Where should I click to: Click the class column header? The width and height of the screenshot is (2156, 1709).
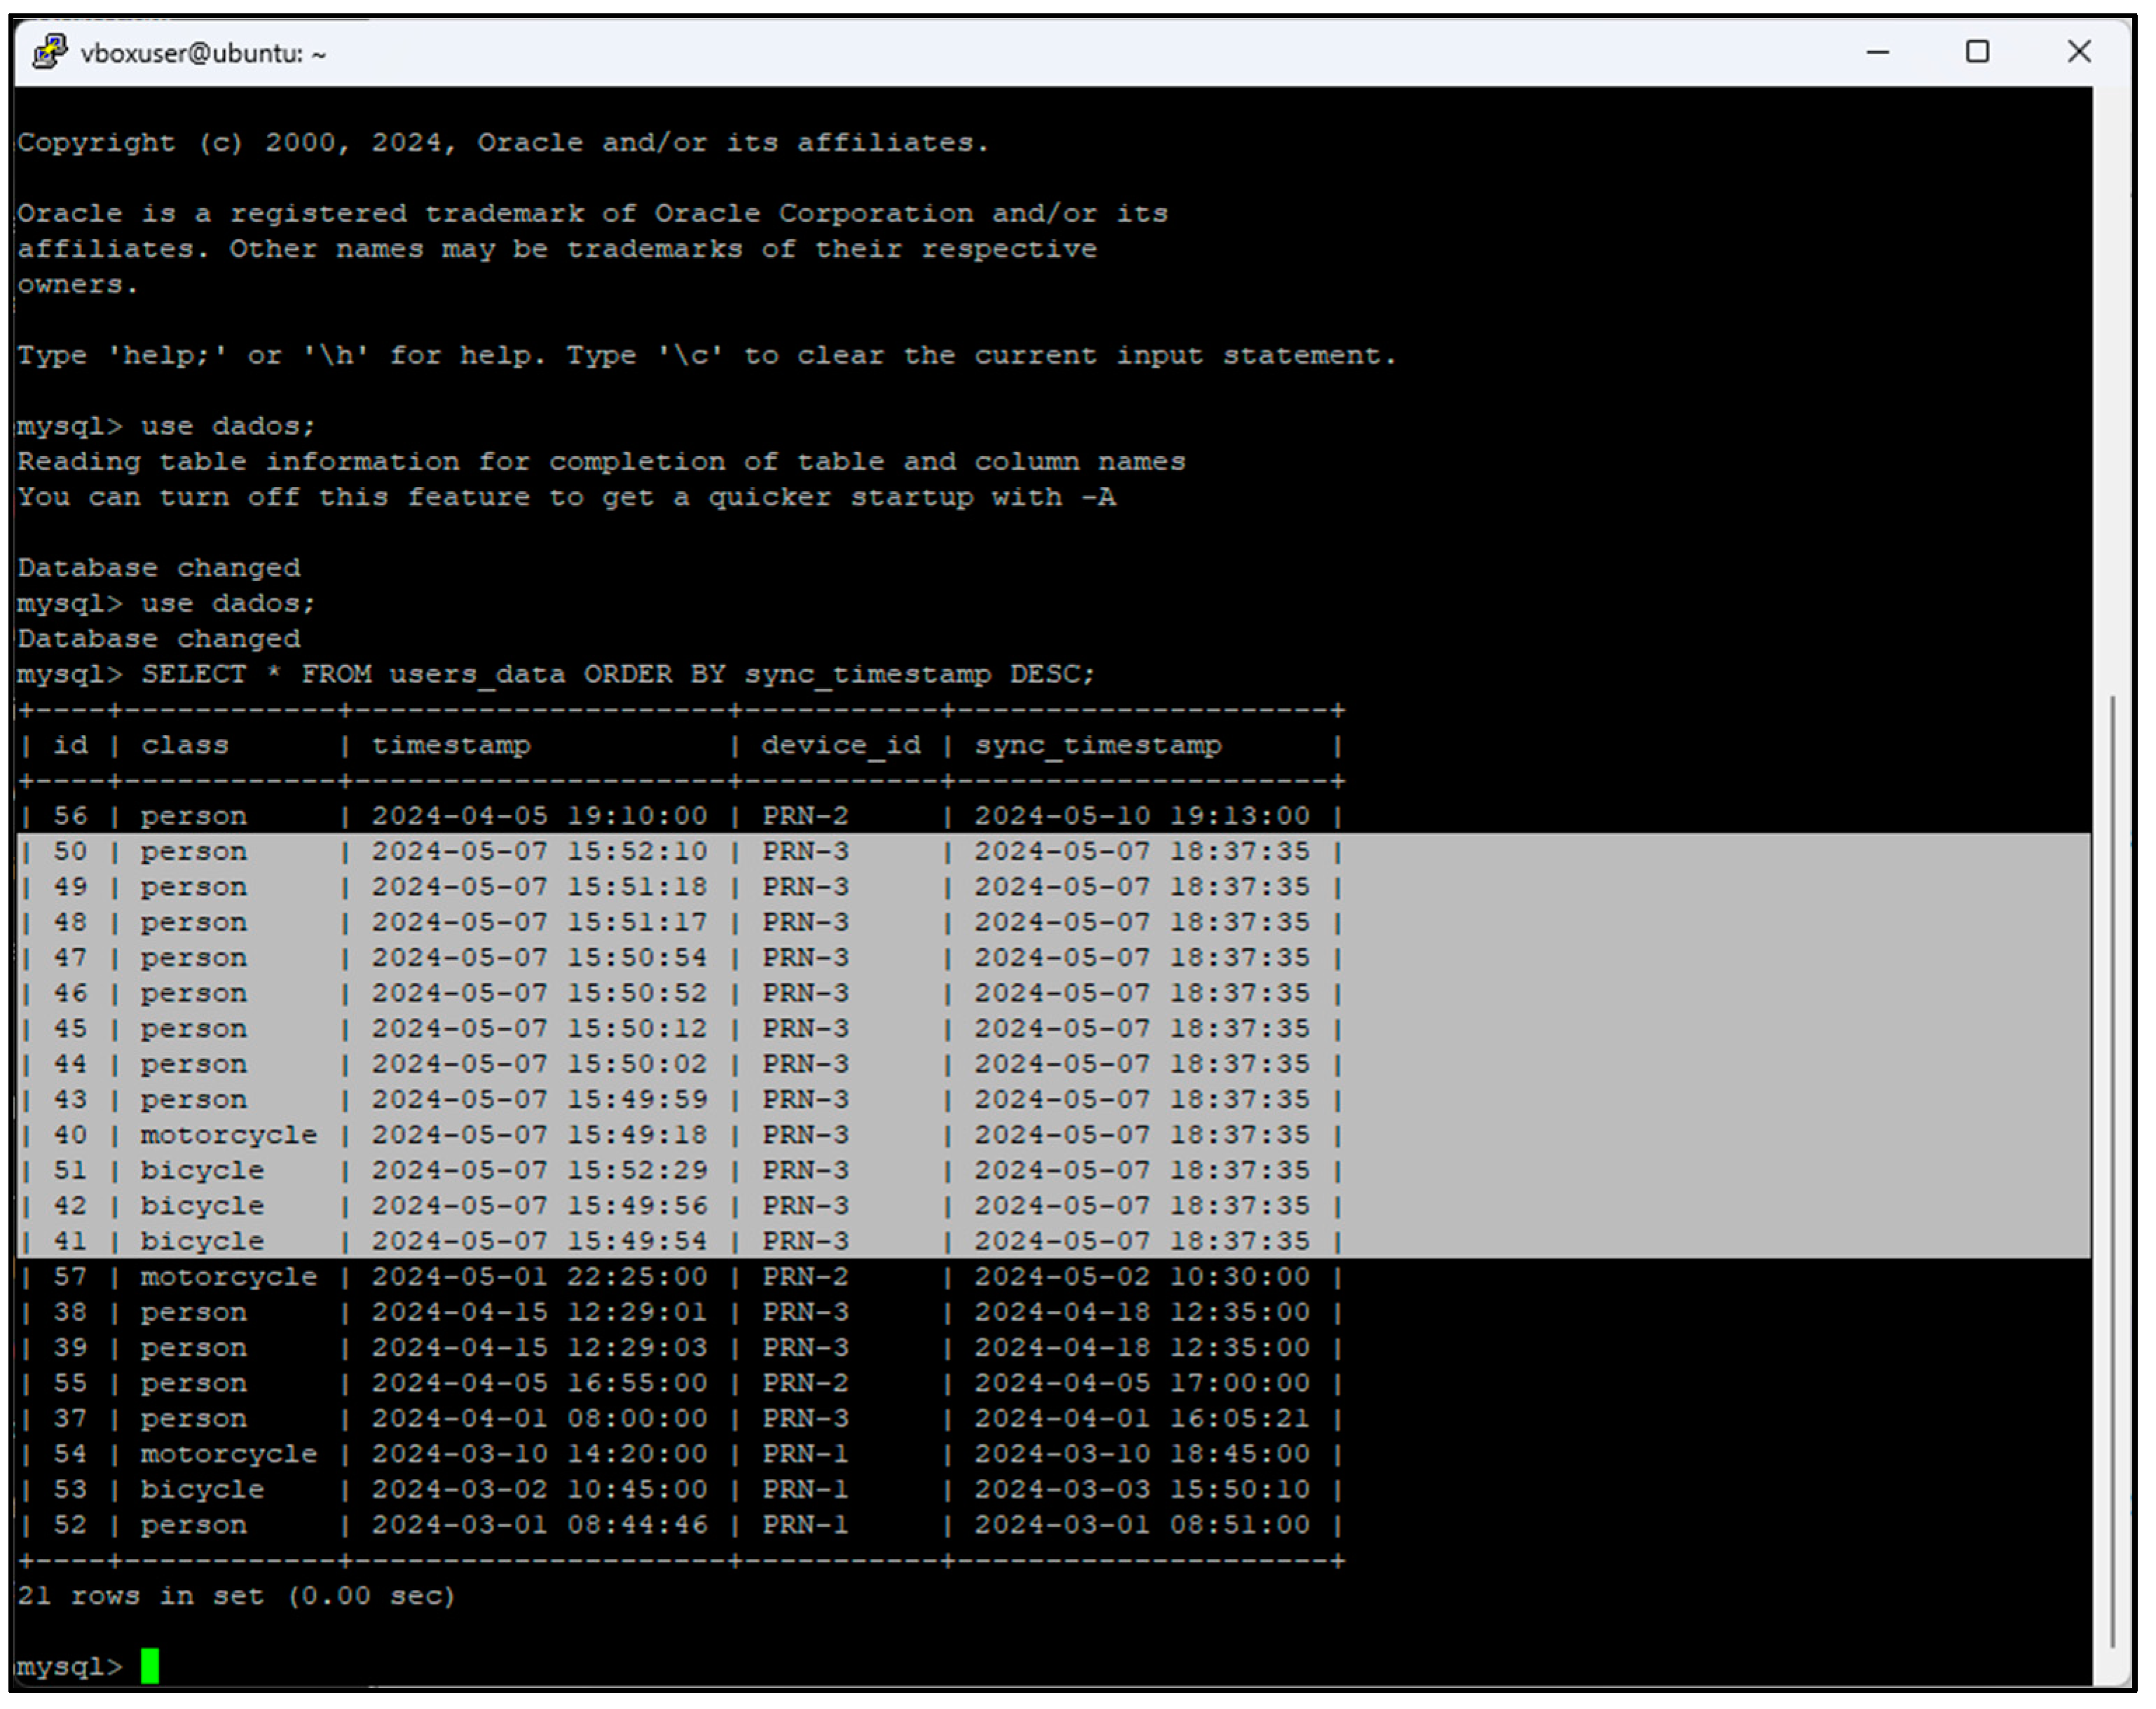pos(185,745)
